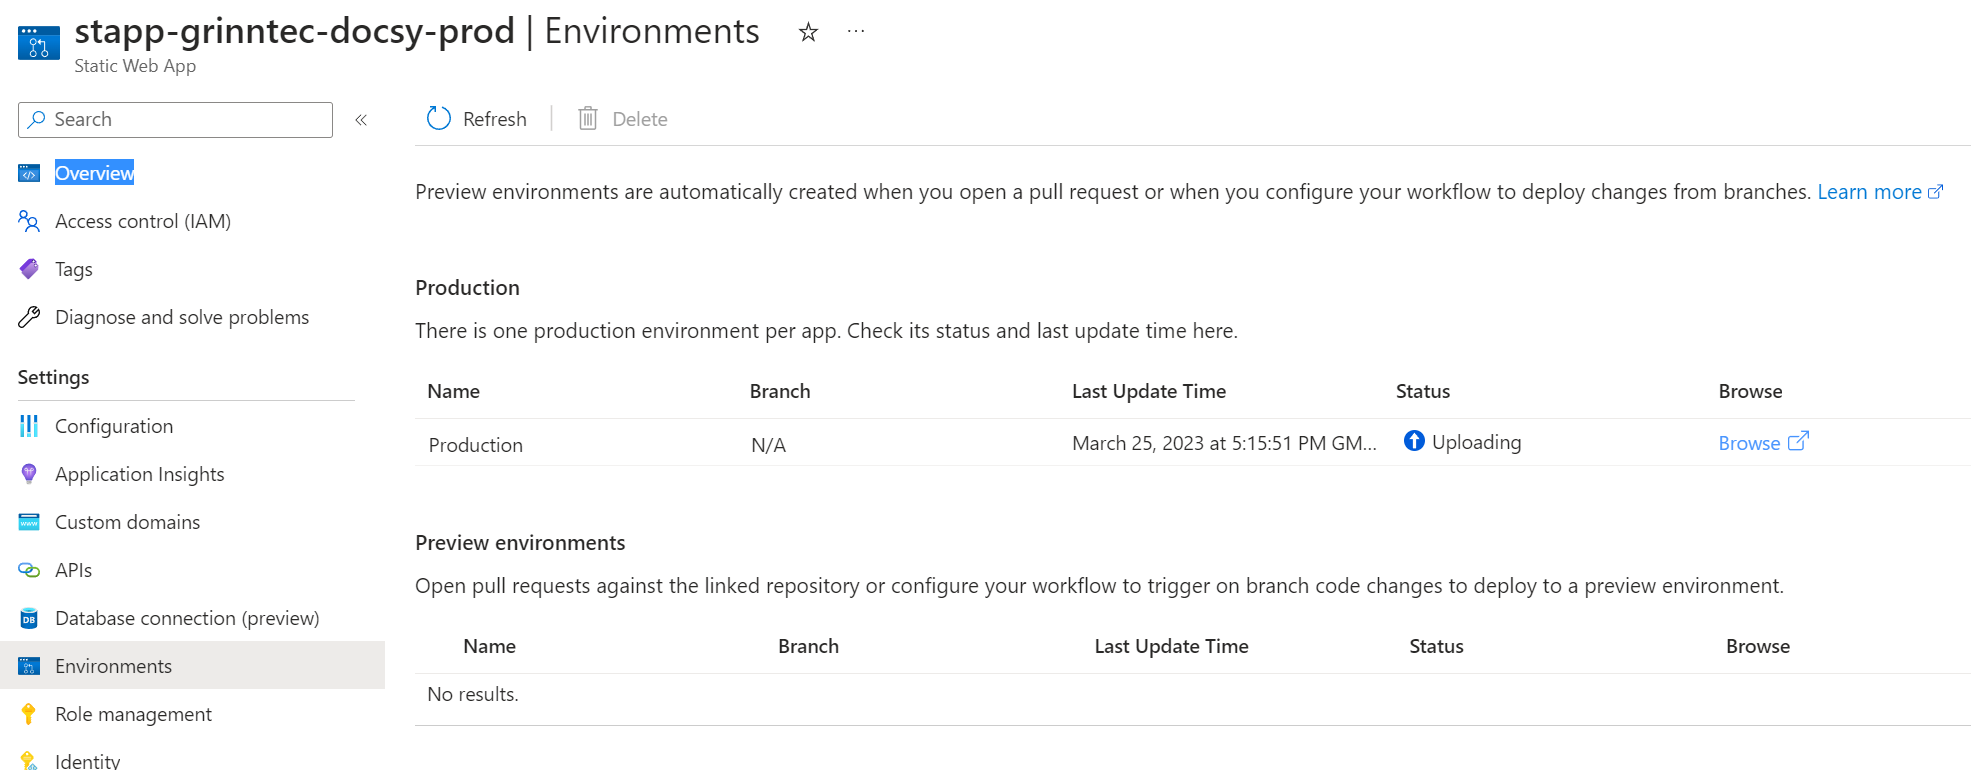
Task: Click the sidebar Search field
Action: click(175, 120)
